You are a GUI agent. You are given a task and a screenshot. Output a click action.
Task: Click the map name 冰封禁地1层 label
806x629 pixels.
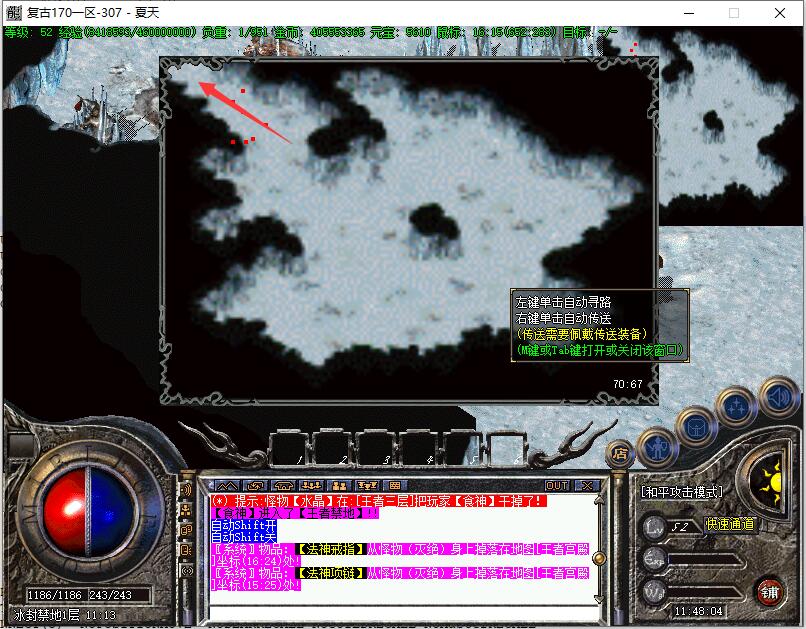coord(46,615)
